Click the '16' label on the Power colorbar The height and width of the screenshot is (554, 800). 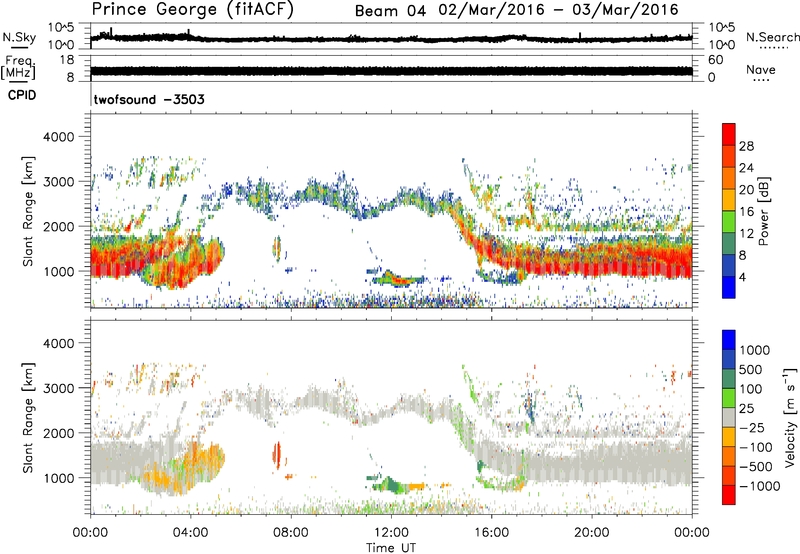[746, 212]
